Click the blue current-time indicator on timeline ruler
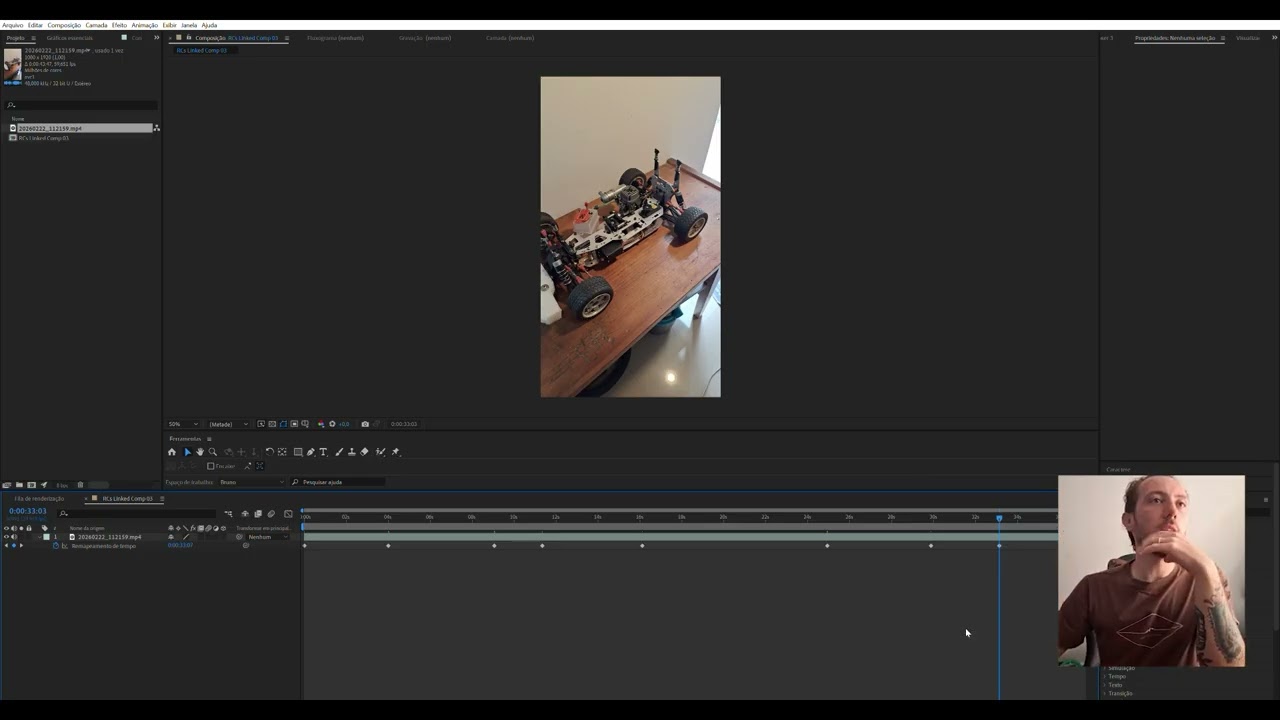The image size is (1280, 720). pyautogui.click(x=999, y=518)
